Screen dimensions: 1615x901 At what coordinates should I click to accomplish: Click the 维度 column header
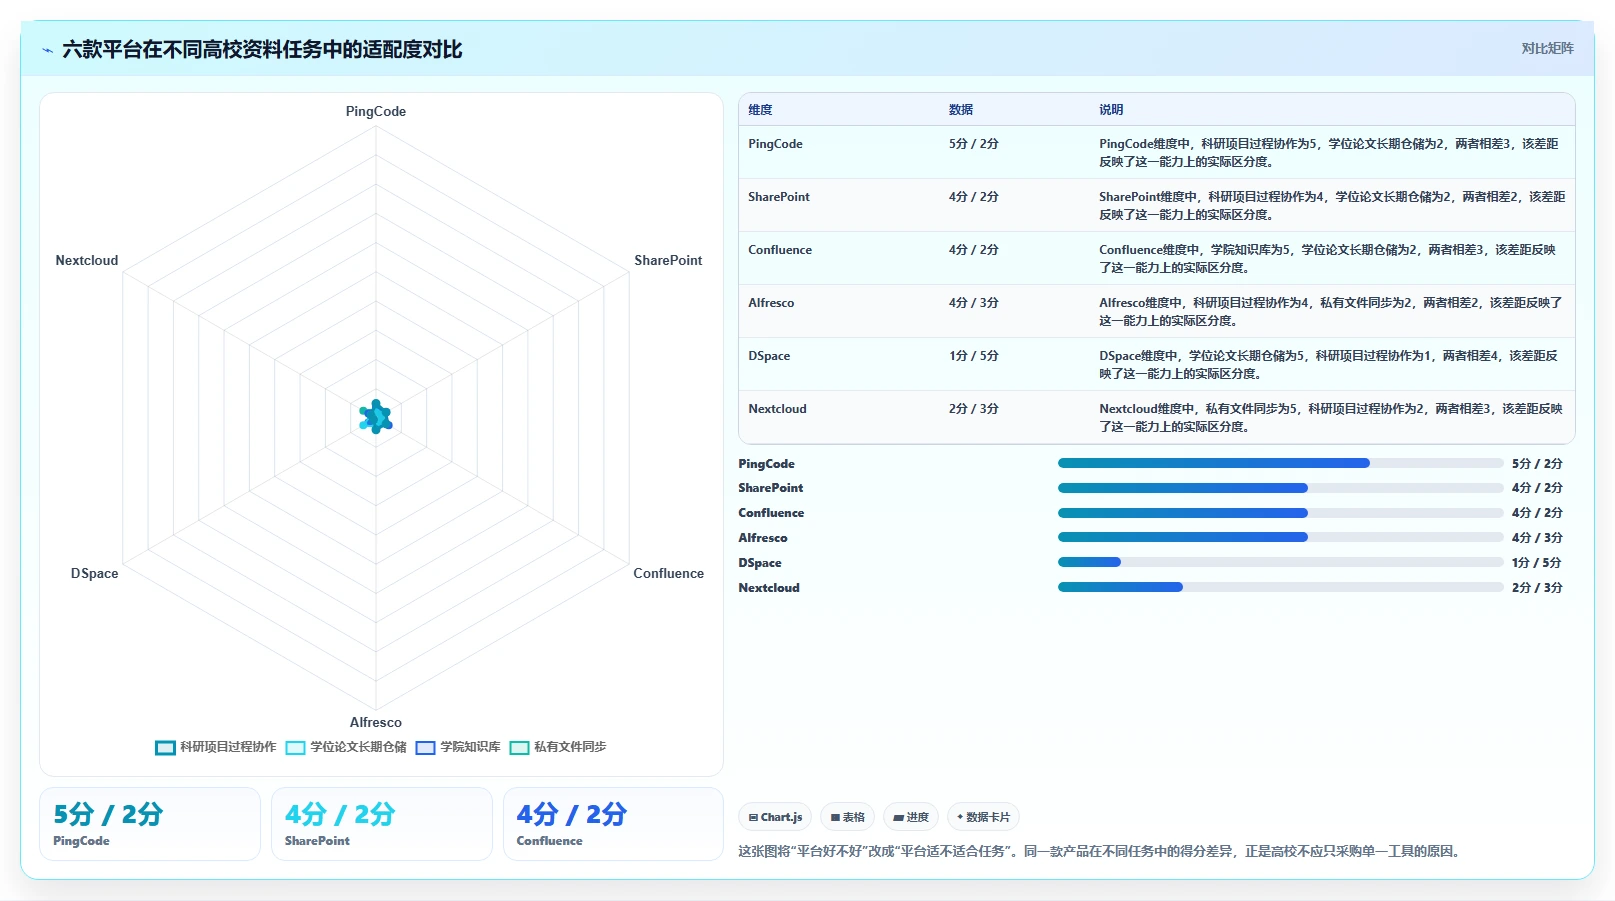pyautogui.click(x=760, y=110)
